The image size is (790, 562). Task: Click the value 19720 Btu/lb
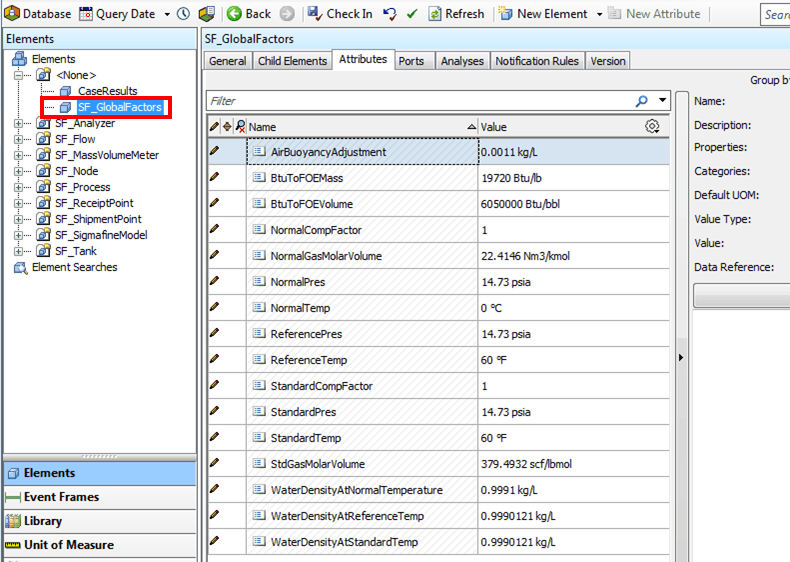point(511,178)
